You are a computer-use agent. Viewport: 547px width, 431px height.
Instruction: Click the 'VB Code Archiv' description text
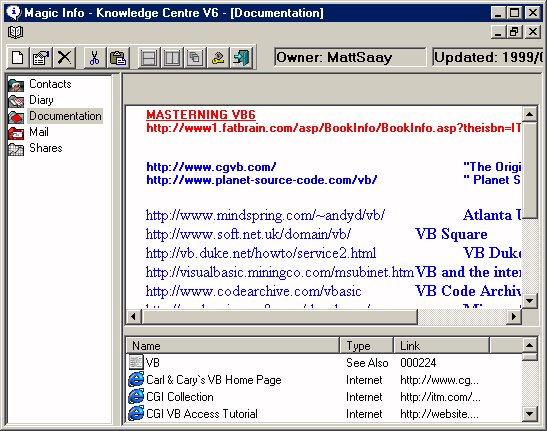pos(468,291)
